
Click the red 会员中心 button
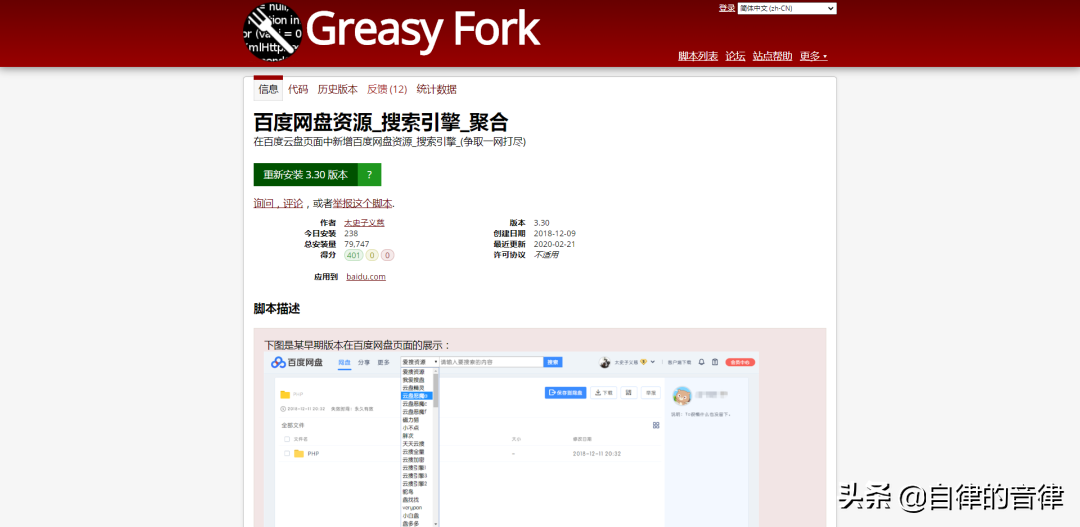click(x=740, y=362)
